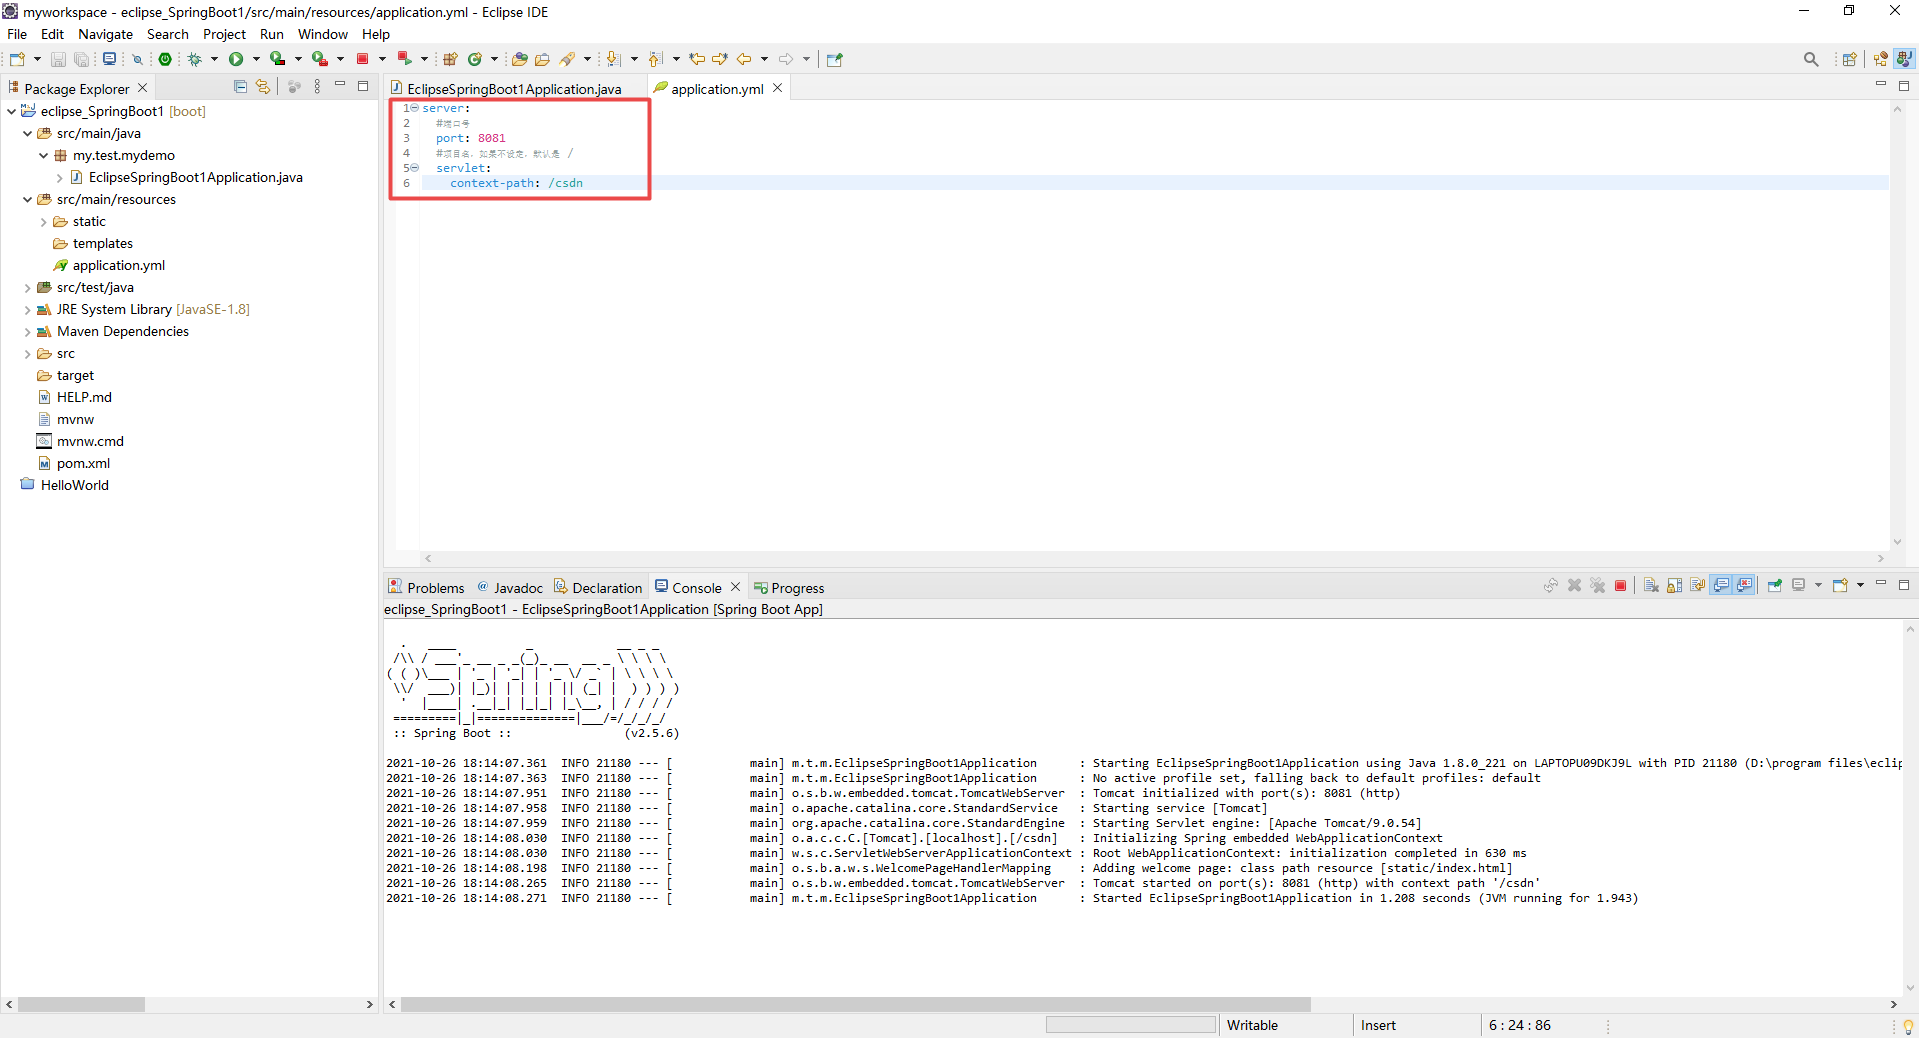The image size is (1919, 1038).
Task: Collapse the my.test.mydemo package
Action: tap(43, 155)
